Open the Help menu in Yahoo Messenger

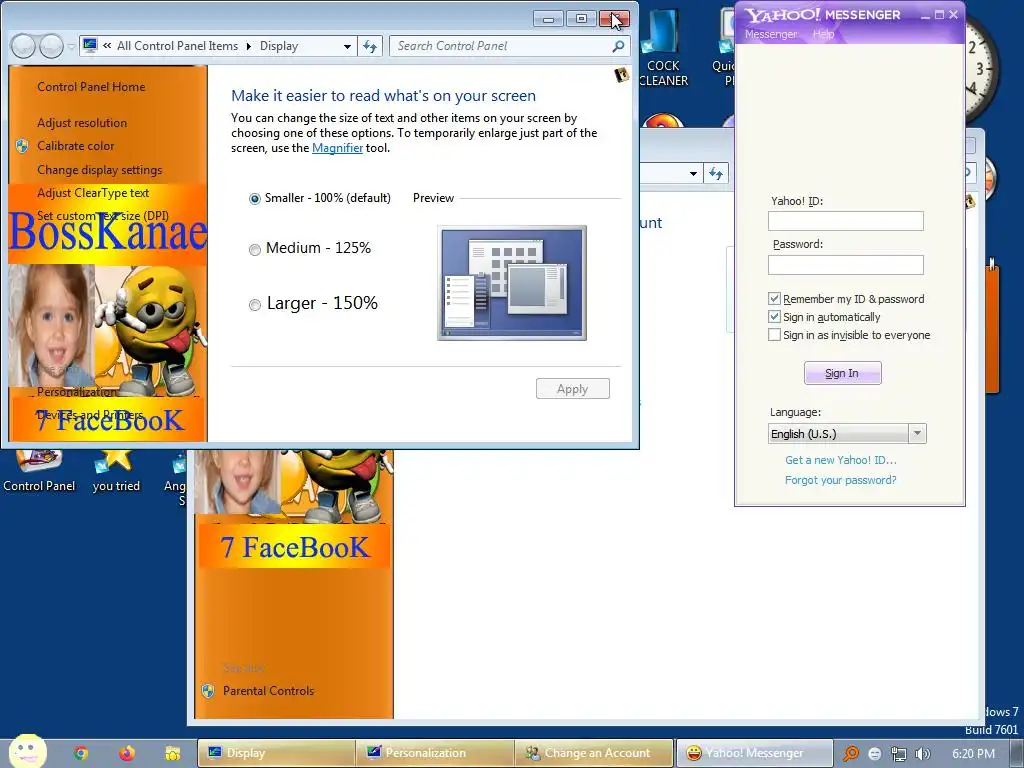(x=823, y=34)
